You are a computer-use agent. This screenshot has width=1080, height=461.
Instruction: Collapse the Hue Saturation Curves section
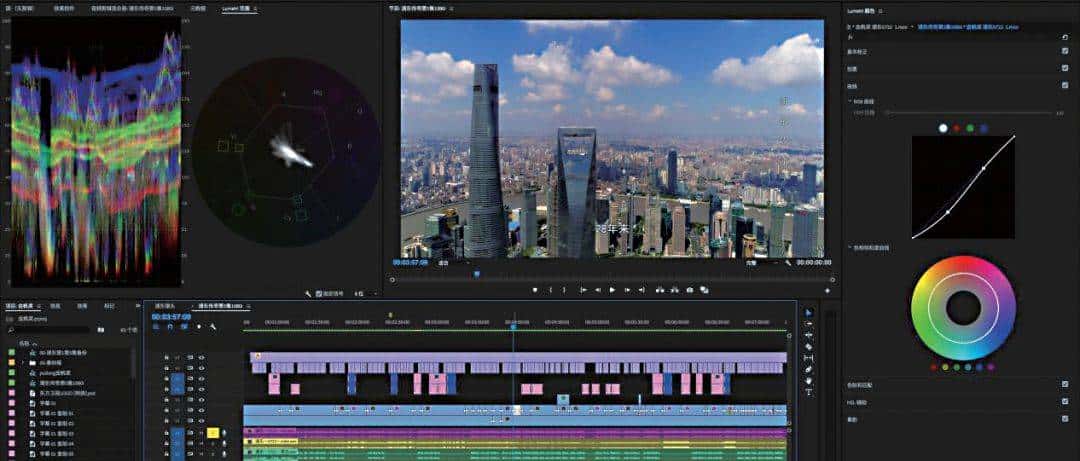coord(849,246)
